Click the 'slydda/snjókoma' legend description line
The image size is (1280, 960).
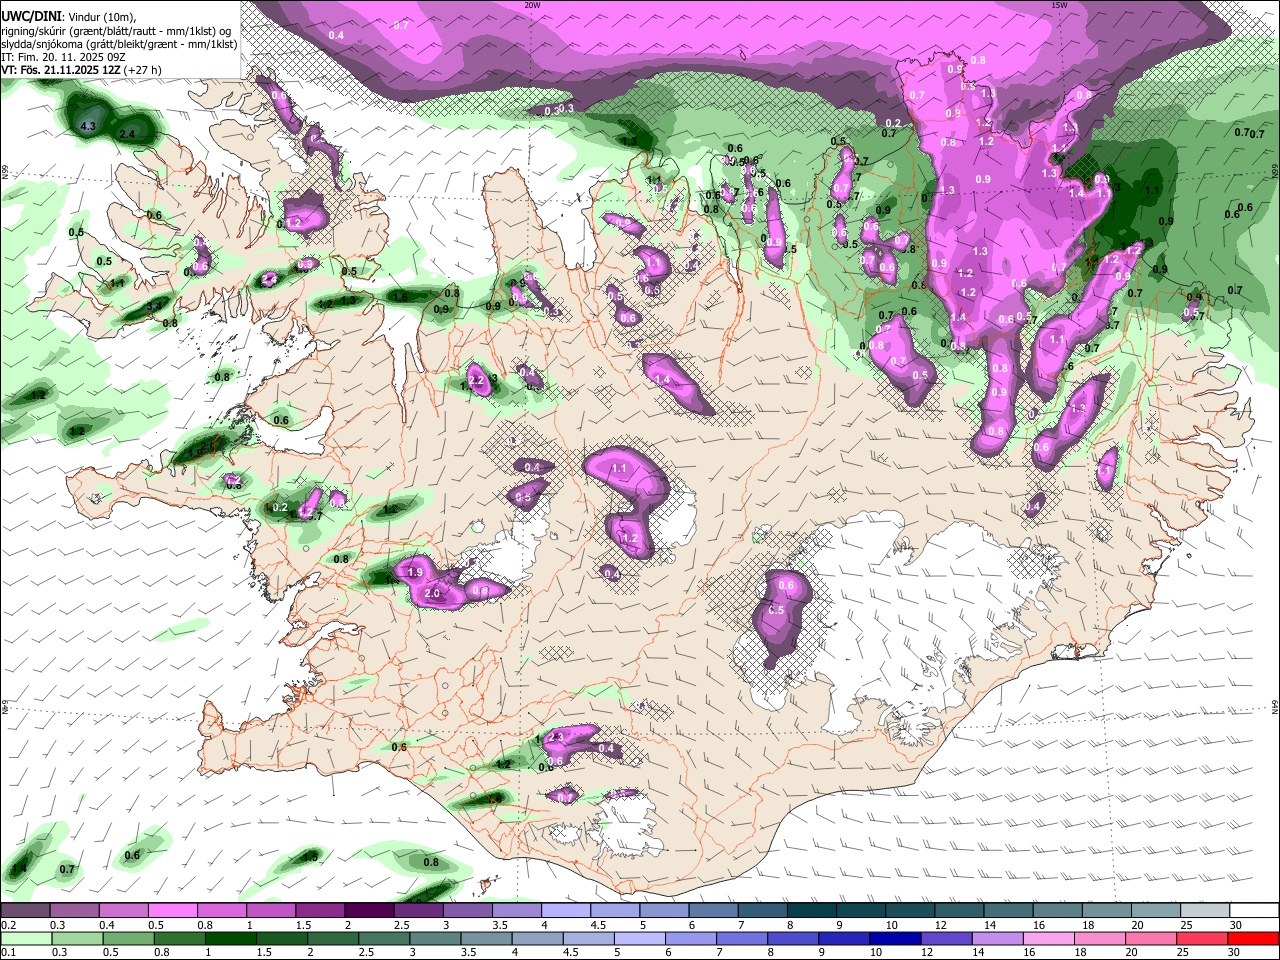pyautogui.click(x=119, y=44)
